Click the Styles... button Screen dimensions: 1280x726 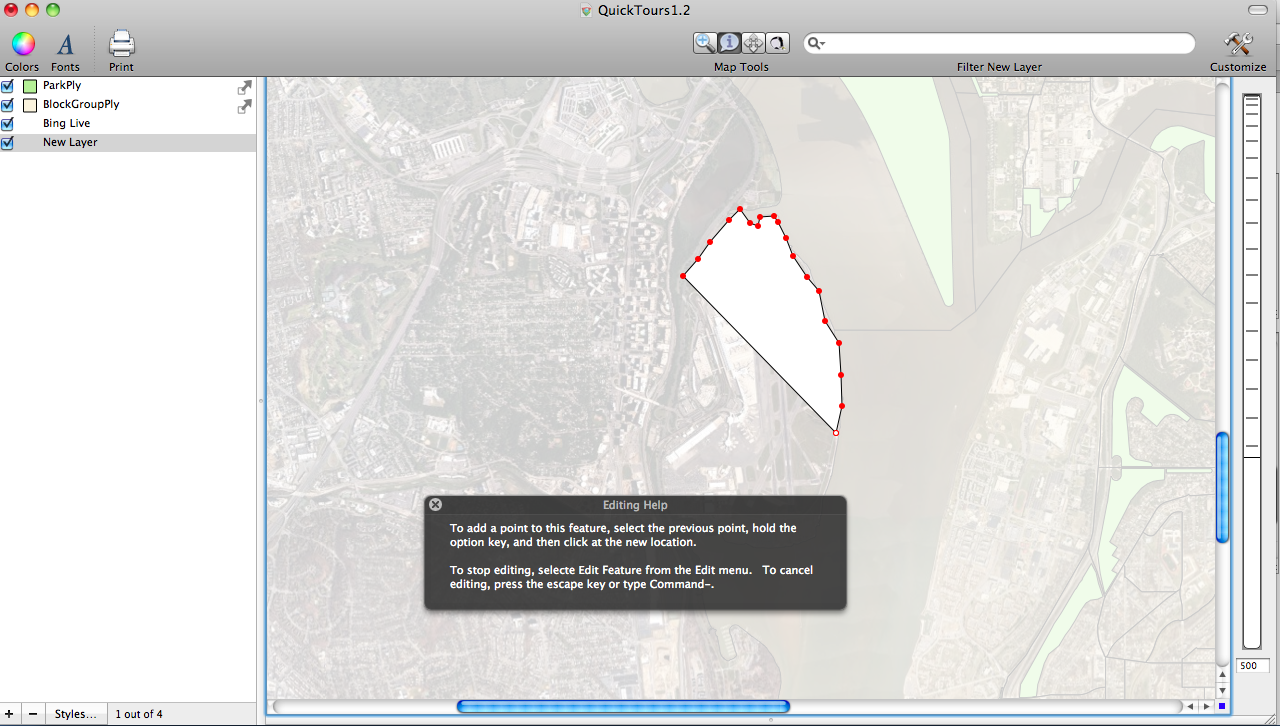(76, 714)
